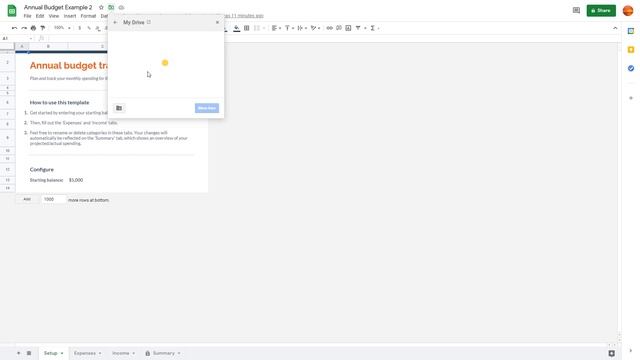Undo the last action
Image resolution: width=640 pixels, height=360 pixels.
point(14,28)
